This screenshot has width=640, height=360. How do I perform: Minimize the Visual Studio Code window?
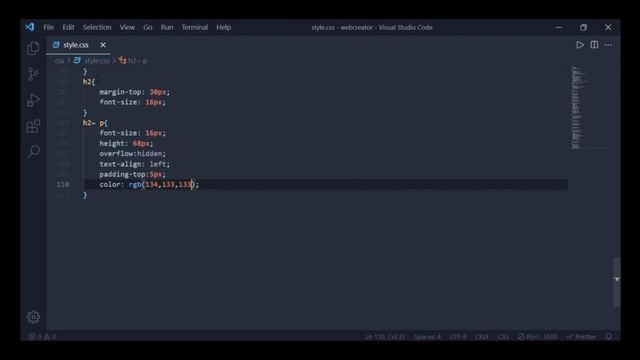[559, 27]
